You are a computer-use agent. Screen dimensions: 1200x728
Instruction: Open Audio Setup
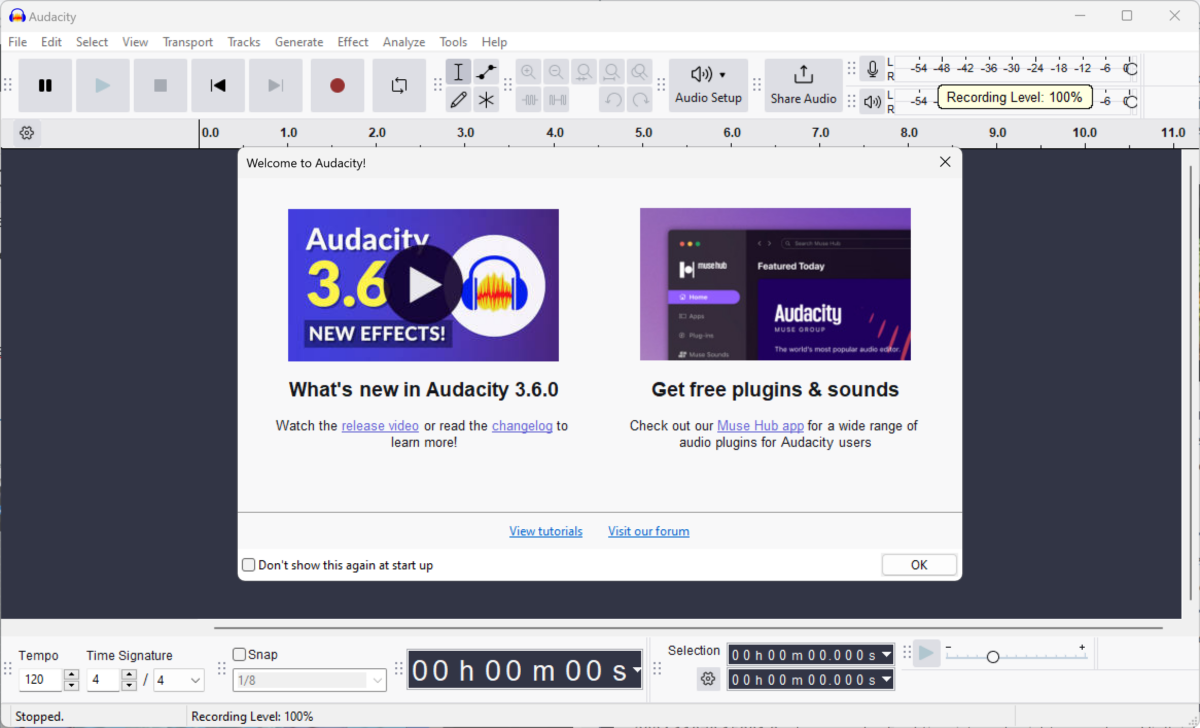pos(708,85)
